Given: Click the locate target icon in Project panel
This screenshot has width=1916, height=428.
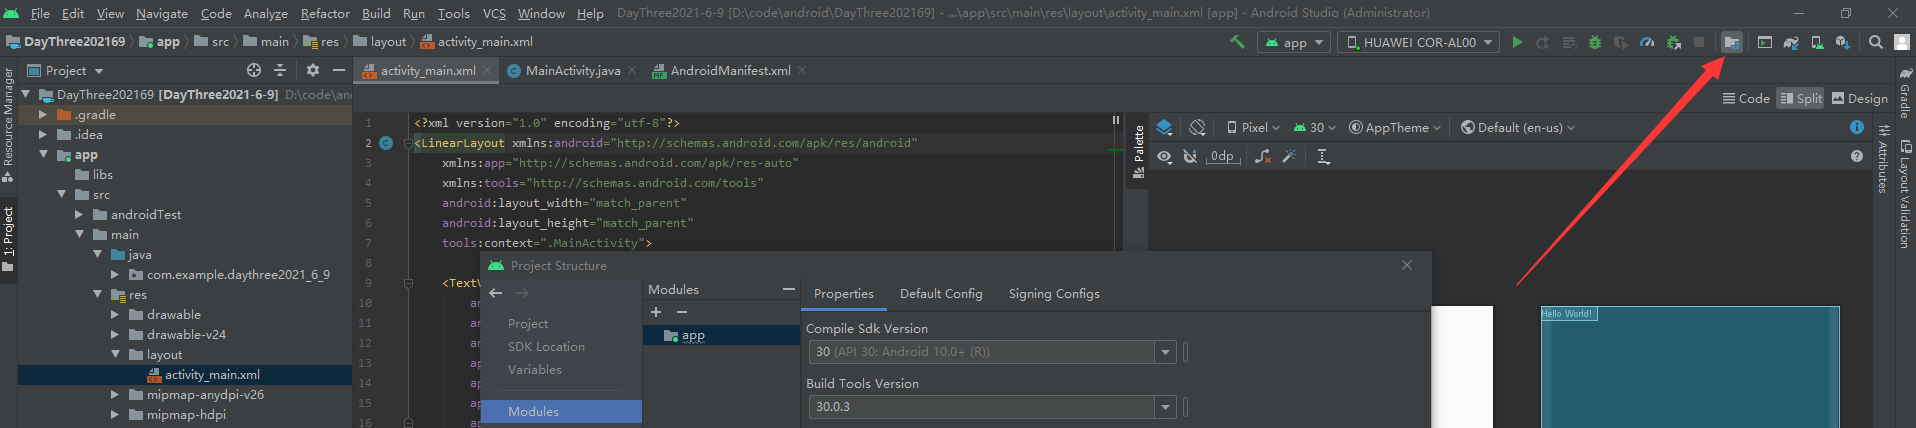Looking at the screenshot, I should tap(254, 70).
